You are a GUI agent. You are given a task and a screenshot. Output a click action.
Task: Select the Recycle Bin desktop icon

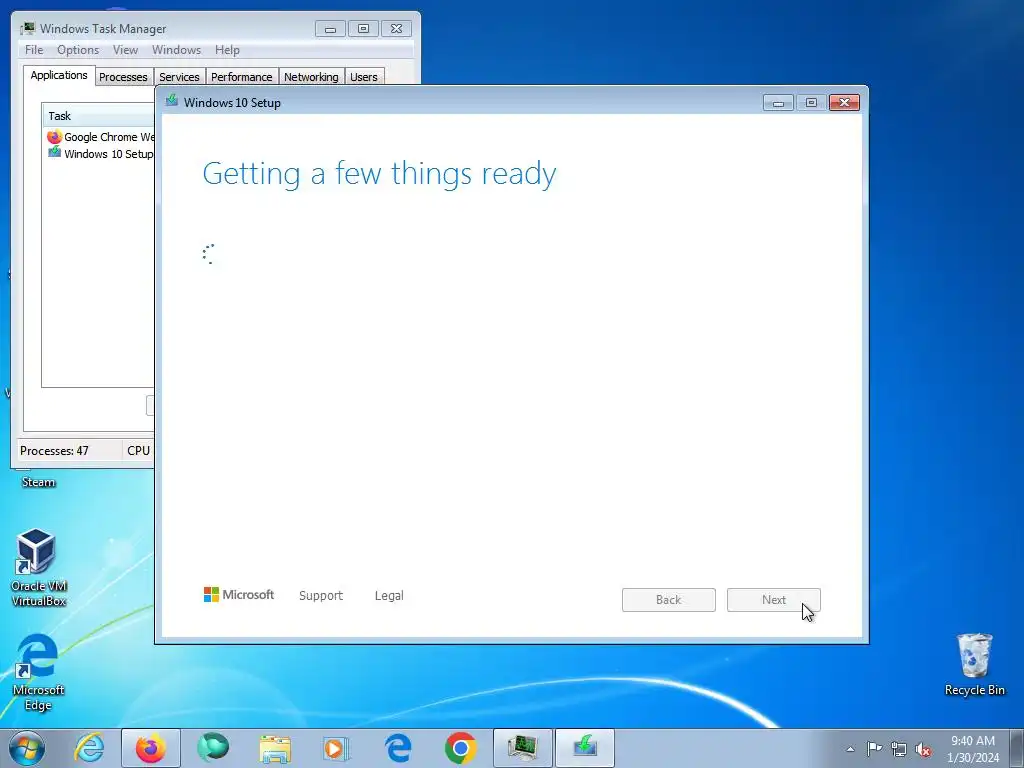point(974,664)
